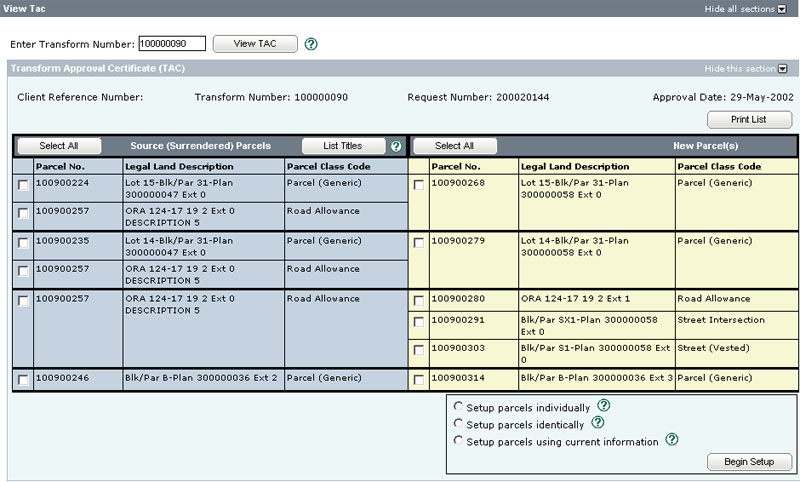This screenshot has width=800, height=482.
Task: Click Blk/Par SX1-Plan 300000058 description
Action: tap(589, 326)
